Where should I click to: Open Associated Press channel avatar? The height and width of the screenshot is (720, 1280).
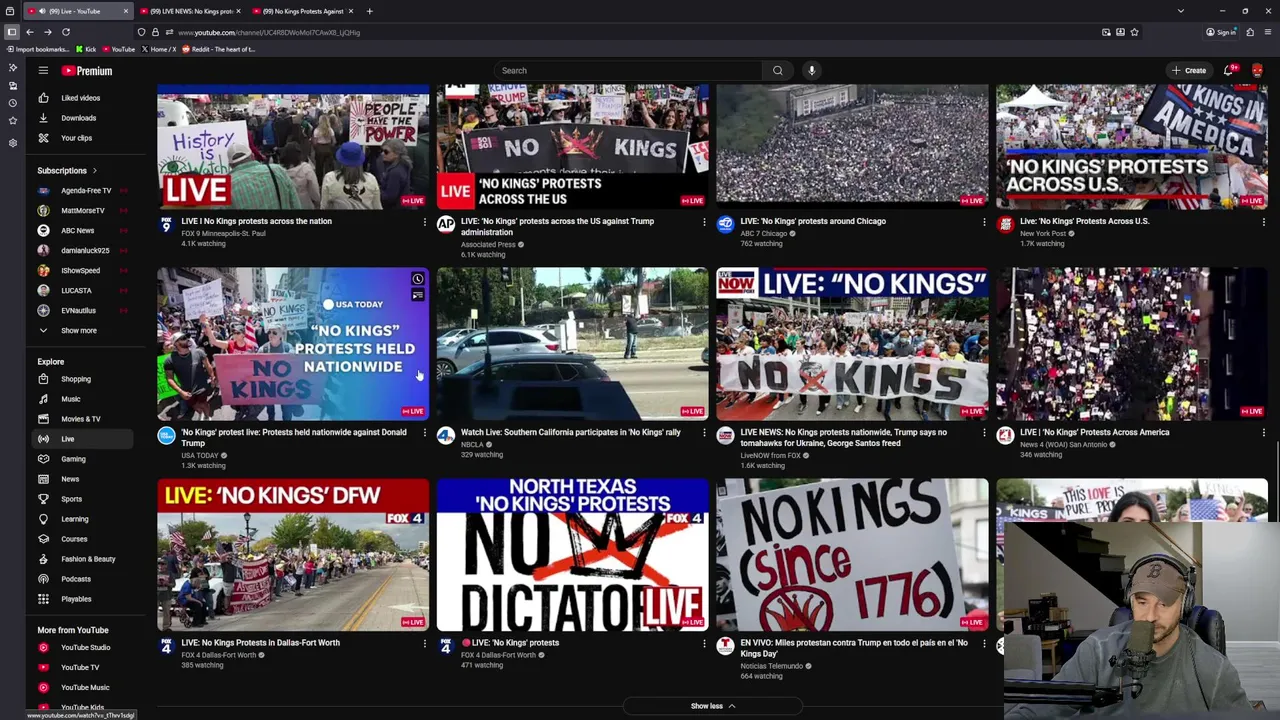tap(446, 224)
